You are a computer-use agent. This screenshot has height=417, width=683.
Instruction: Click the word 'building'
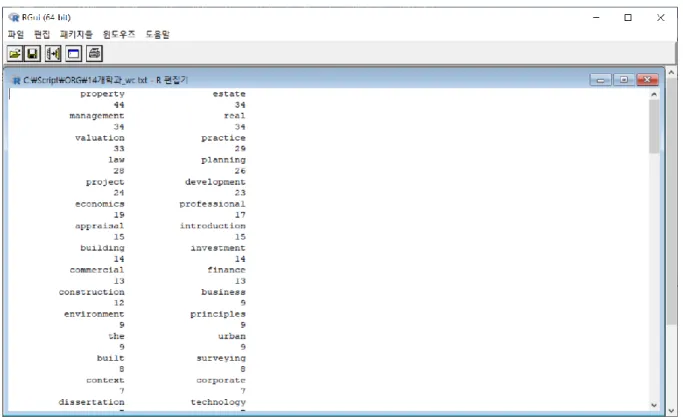pos(102,248)
